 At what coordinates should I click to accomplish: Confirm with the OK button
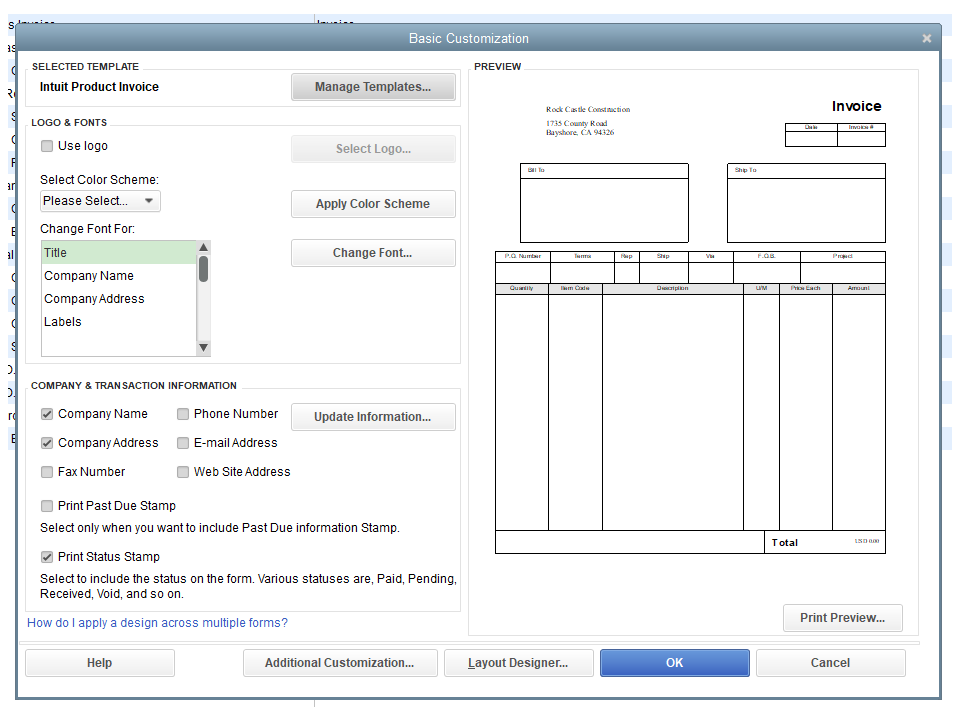click(x=675, y=663)
